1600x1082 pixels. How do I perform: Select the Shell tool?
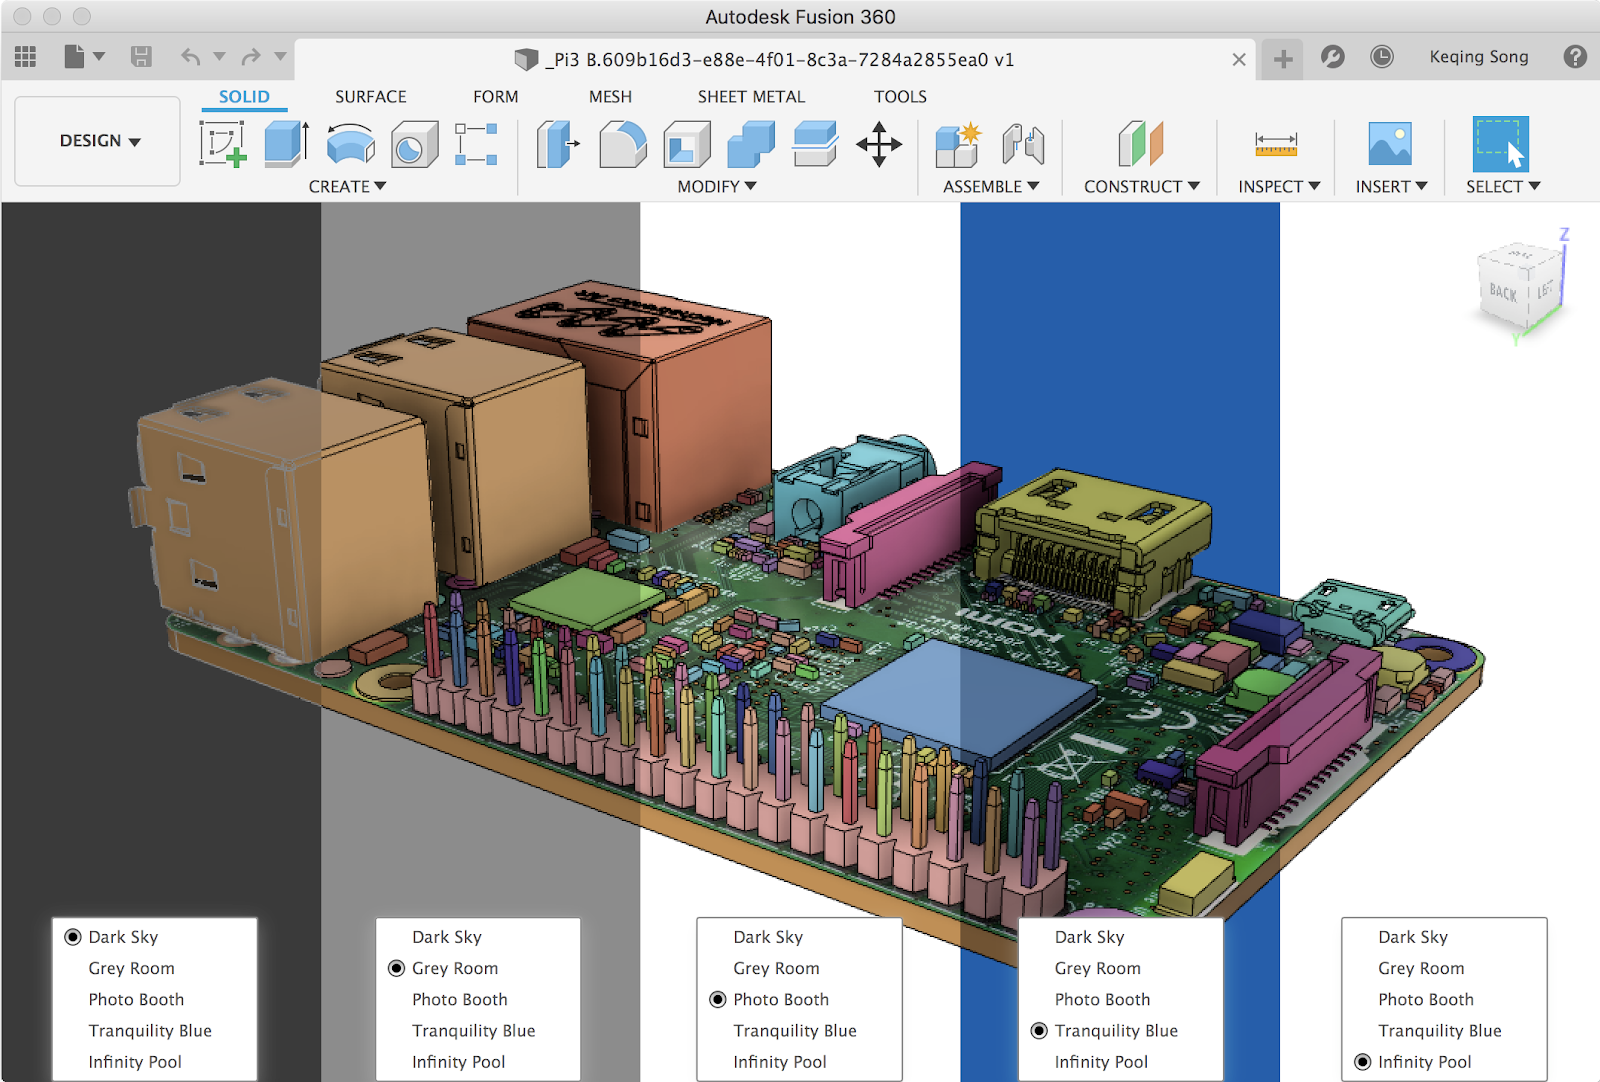pos(687,144)
